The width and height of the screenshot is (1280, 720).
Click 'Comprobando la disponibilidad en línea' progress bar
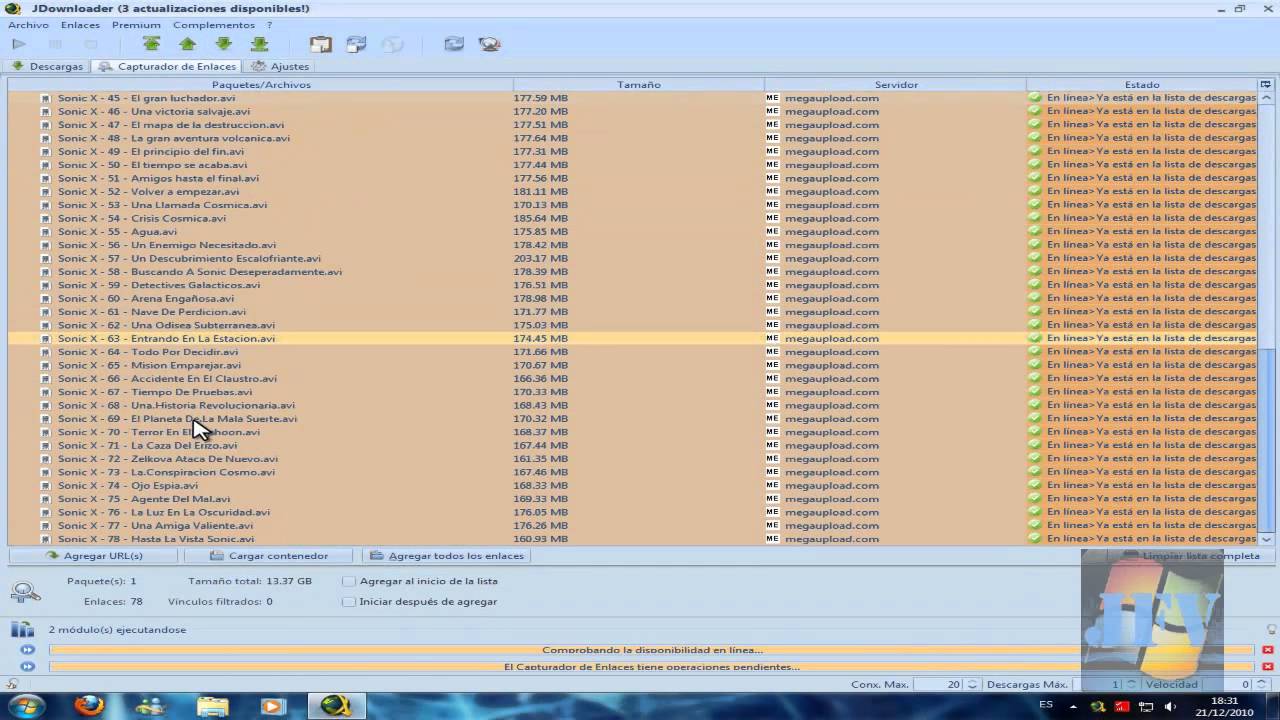click(652, 650)
